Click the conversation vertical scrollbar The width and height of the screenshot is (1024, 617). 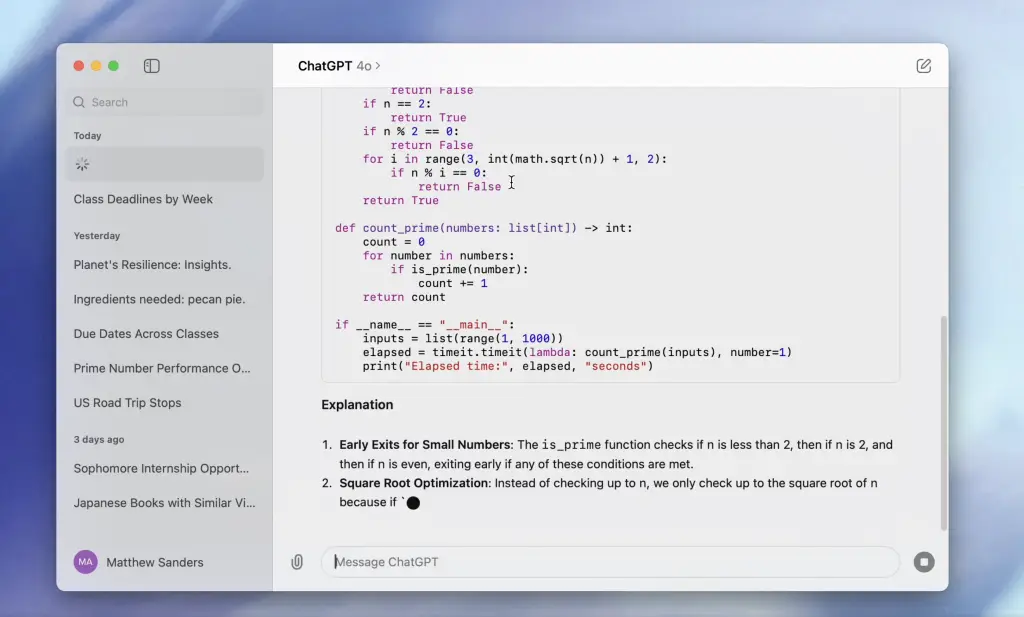[942, 420]
